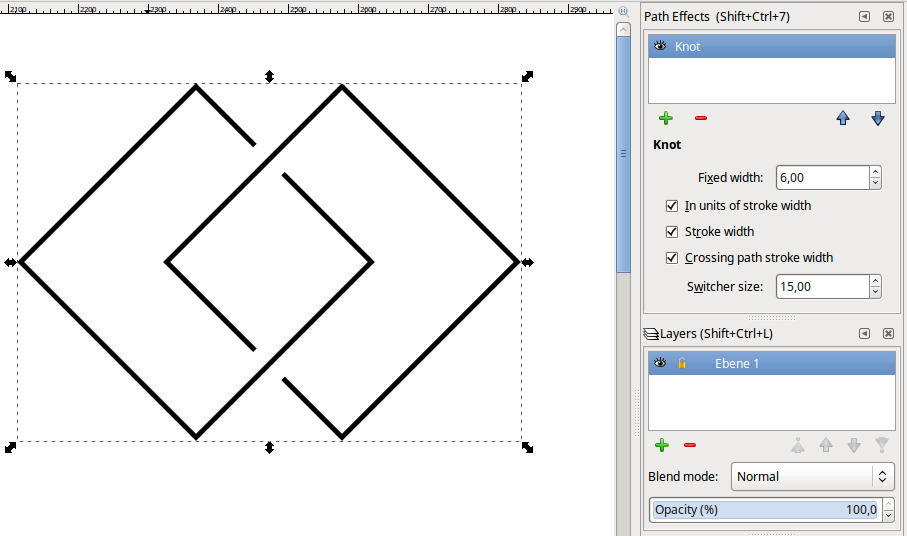Disable 'Crossing path stroke width' option

(x=672, y=258)
